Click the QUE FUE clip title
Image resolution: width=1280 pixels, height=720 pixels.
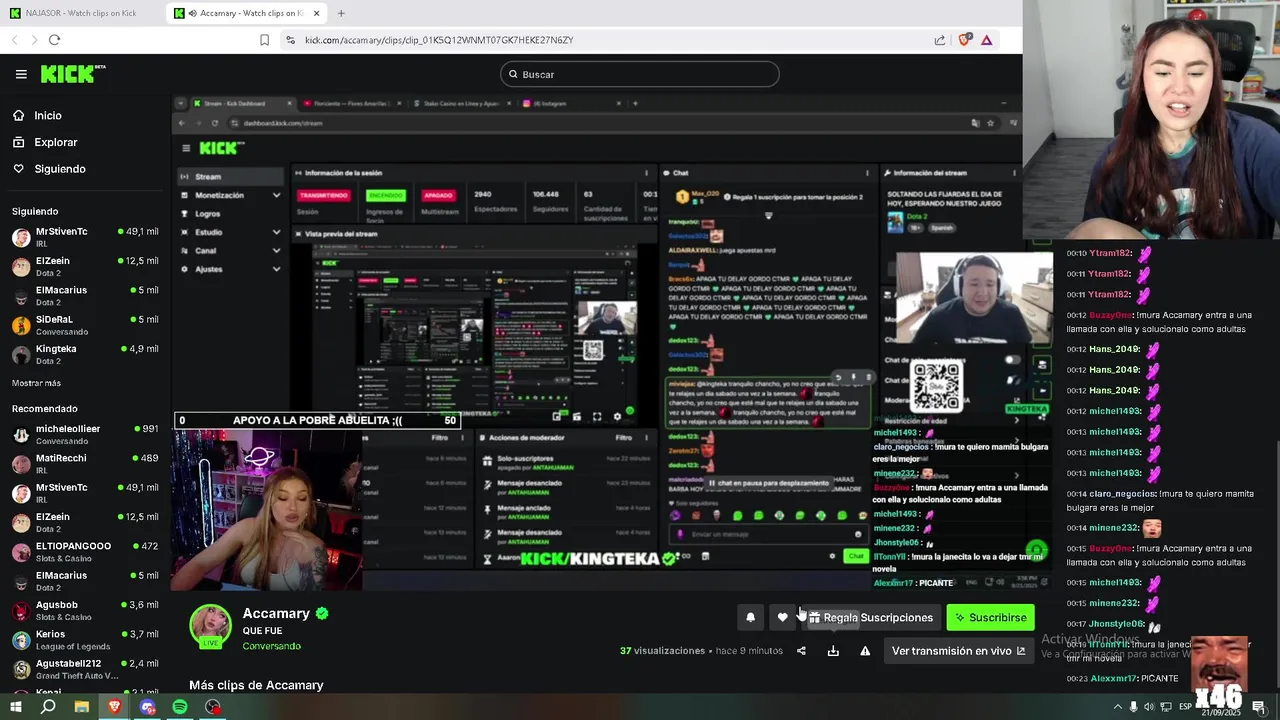pyautogui.click(x=262, y=631)
